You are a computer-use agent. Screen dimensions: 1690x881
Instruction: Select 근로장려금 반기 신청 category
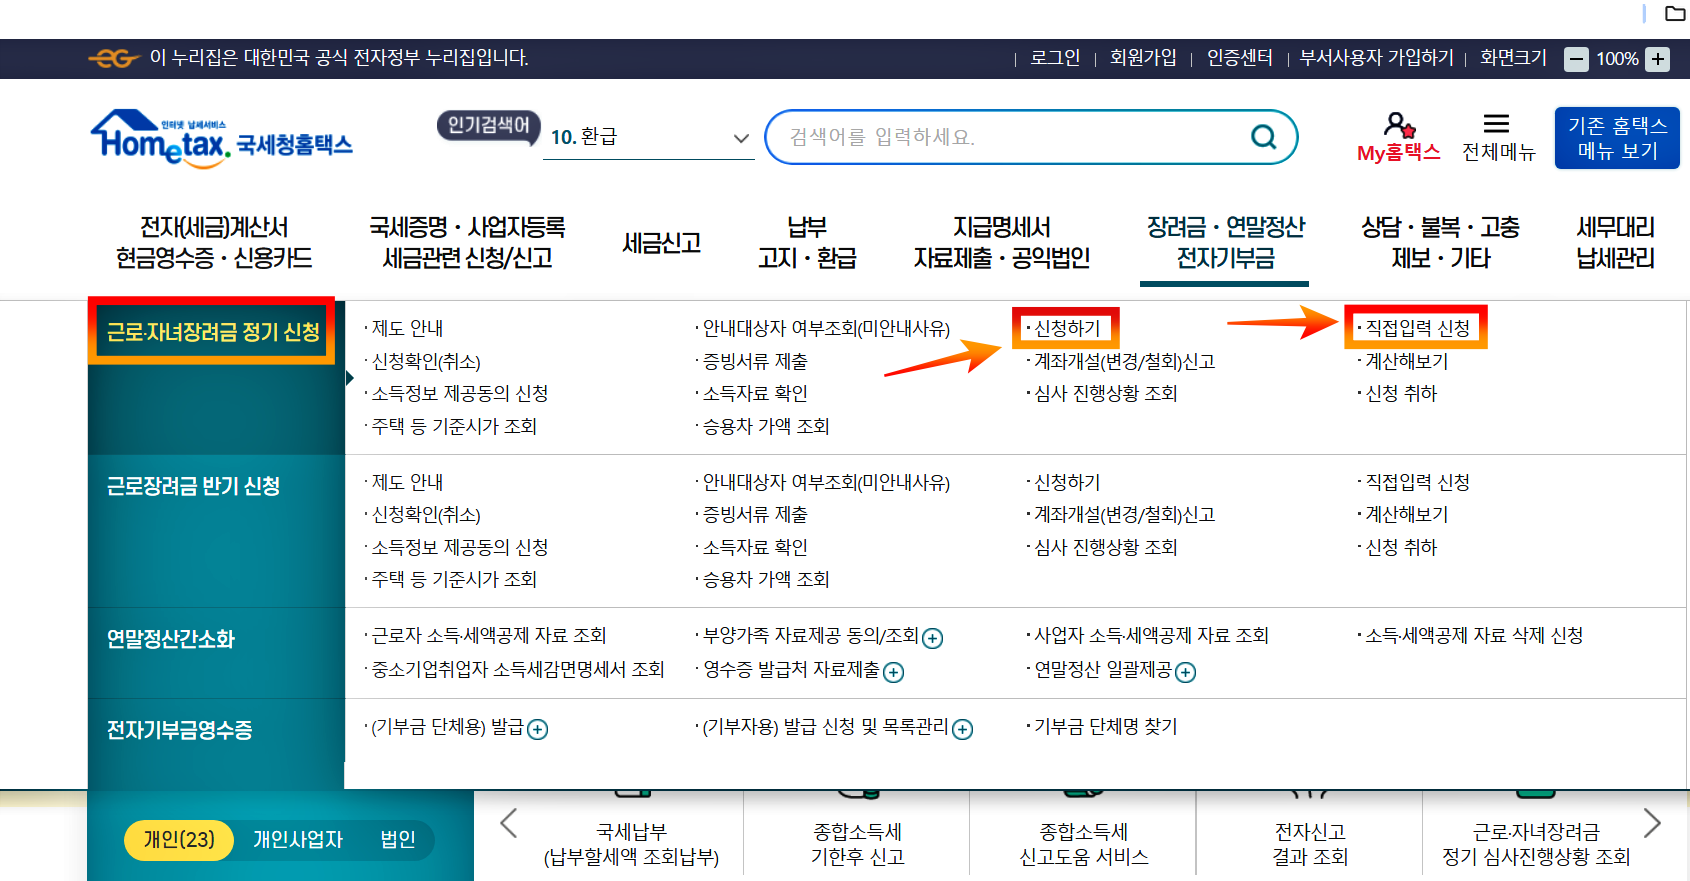193,486
